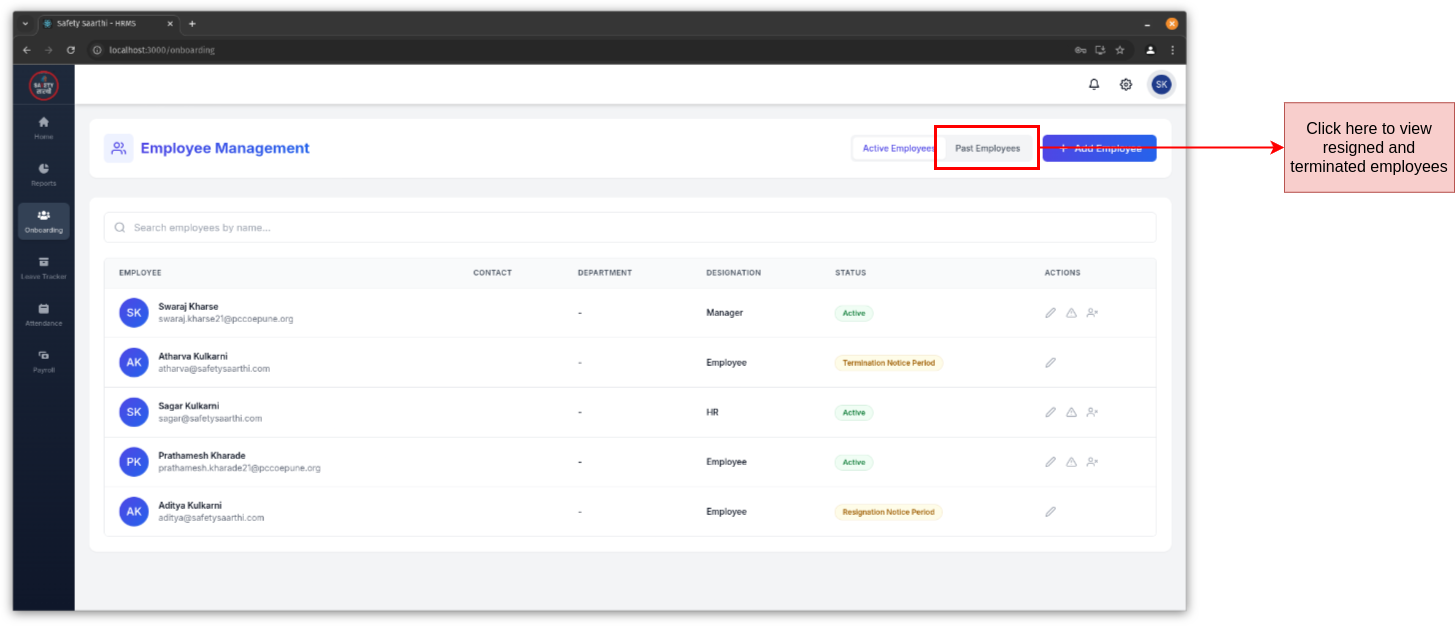The image size is (1455, 627).
Task: Reload the page with the browser refresh button
Action: (71, 50)
